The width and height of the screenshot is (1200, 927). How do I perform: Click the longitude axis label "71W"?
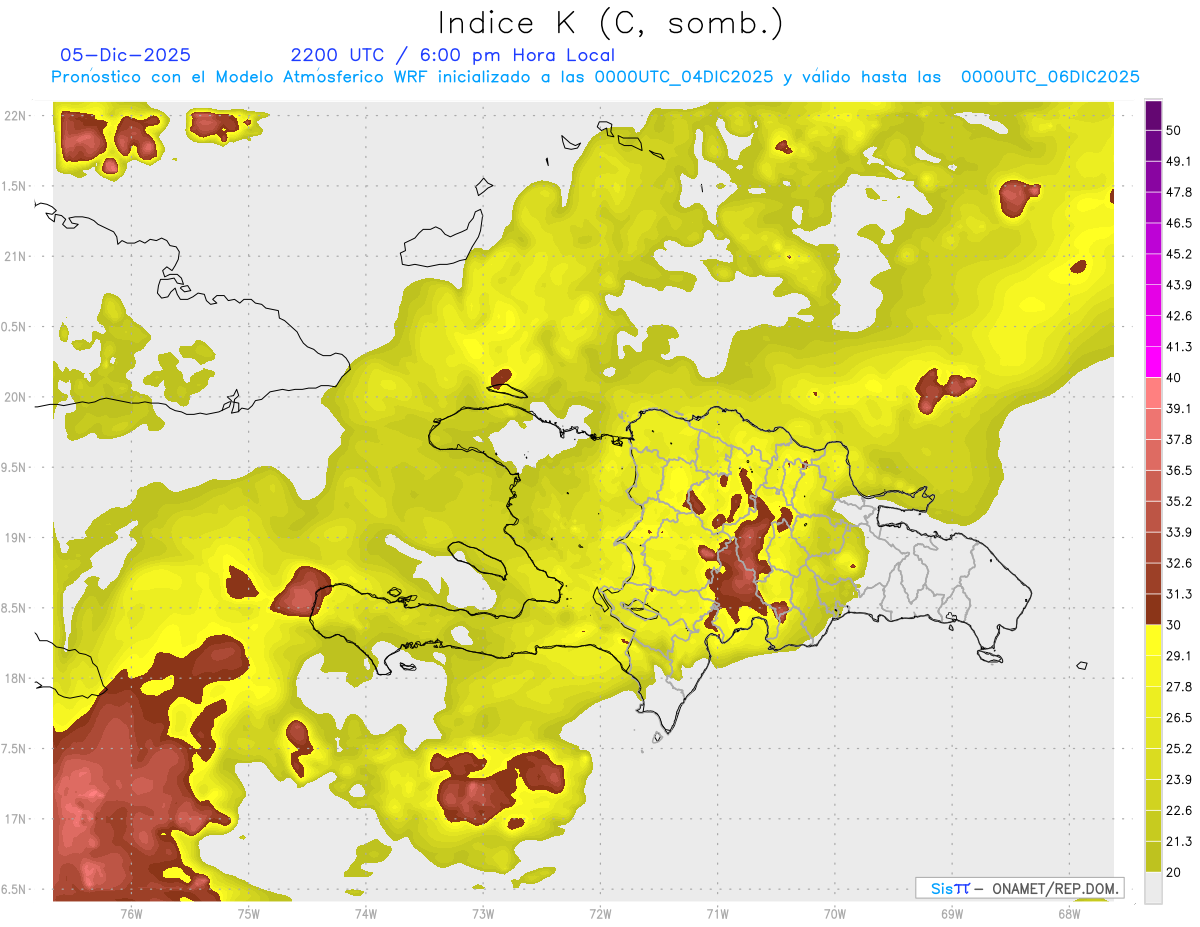(x=717, y=913)
